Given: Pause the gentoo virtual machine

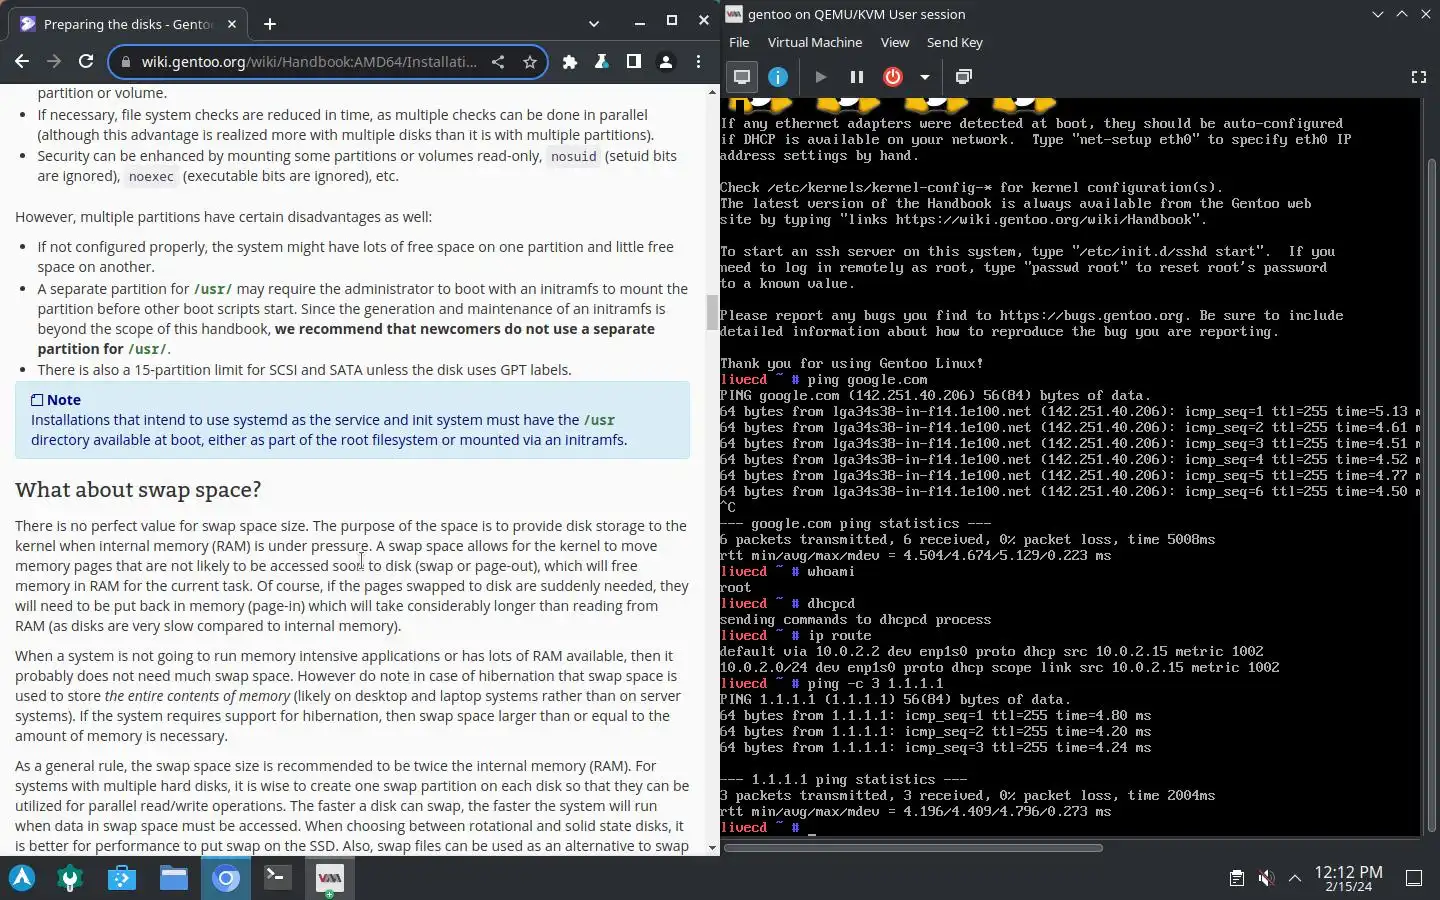Looking at the screenshot, I should pos(857,77).
